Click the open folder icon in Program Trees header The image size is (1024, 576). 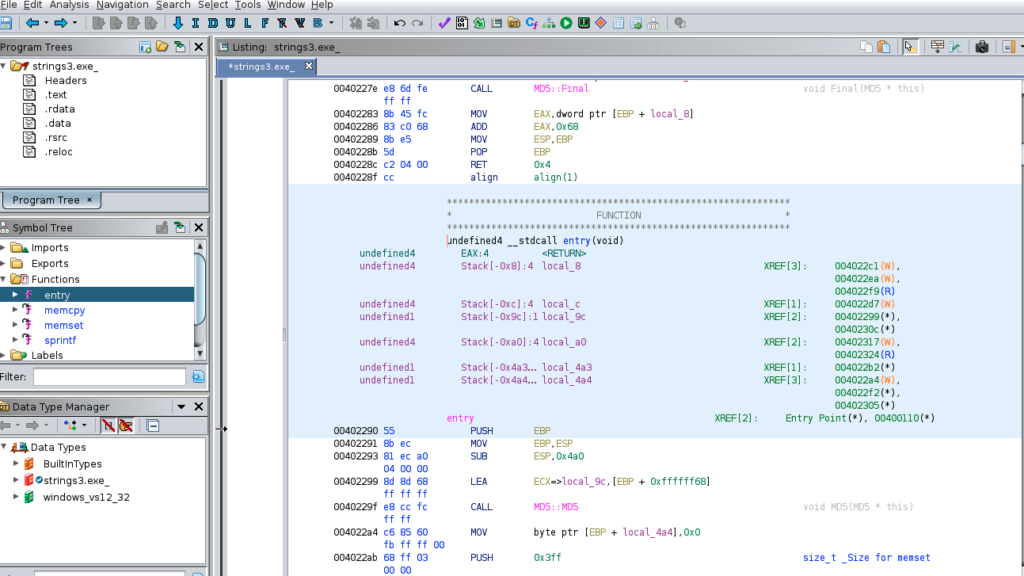click(162, 47)
